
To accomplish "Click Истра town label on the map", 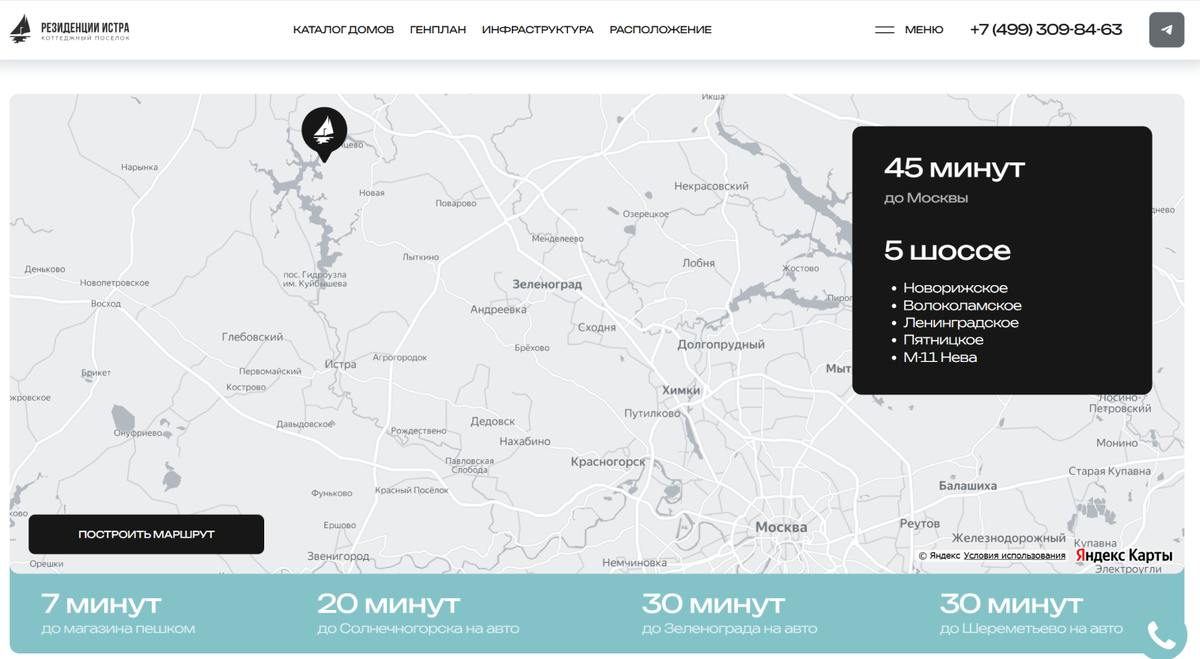I will coord(340,364).
